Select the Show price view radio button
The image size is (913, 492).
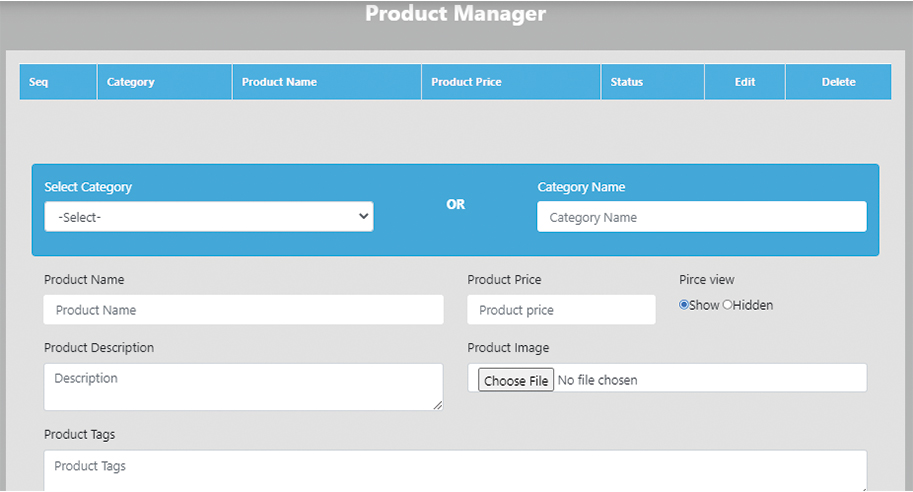click(684, 305)
